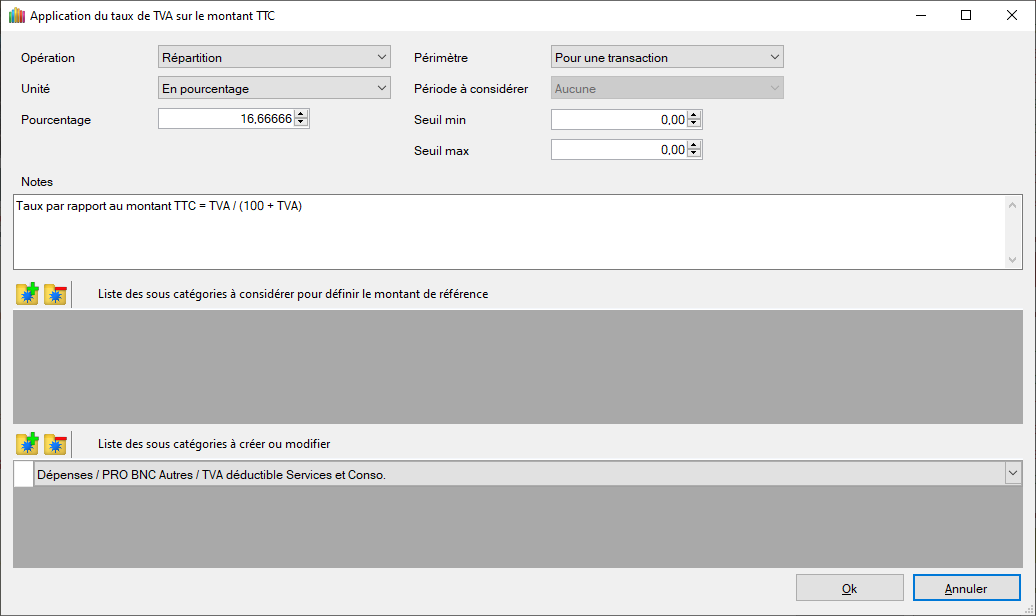
Task: Remove a sub-category from the create-or-modify list
Action: pos(55,444)
